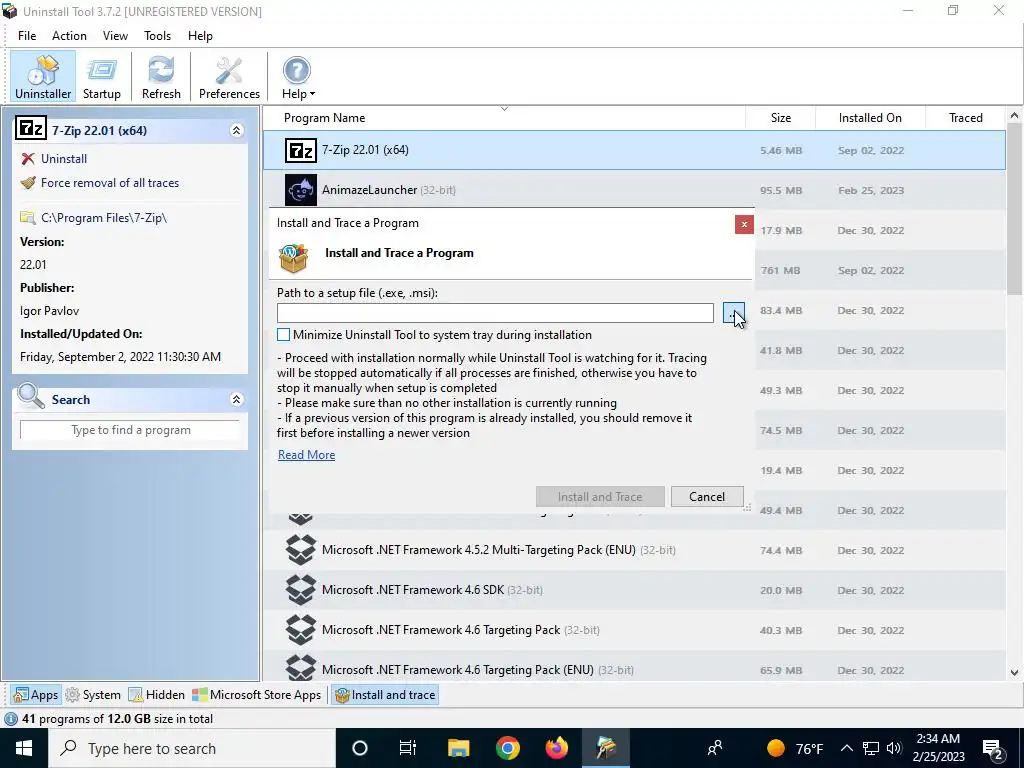Select Microsoft .NET Framework 4.6 Targeting Pack (ENU)

pyautogui.click(x=633, y=667)
